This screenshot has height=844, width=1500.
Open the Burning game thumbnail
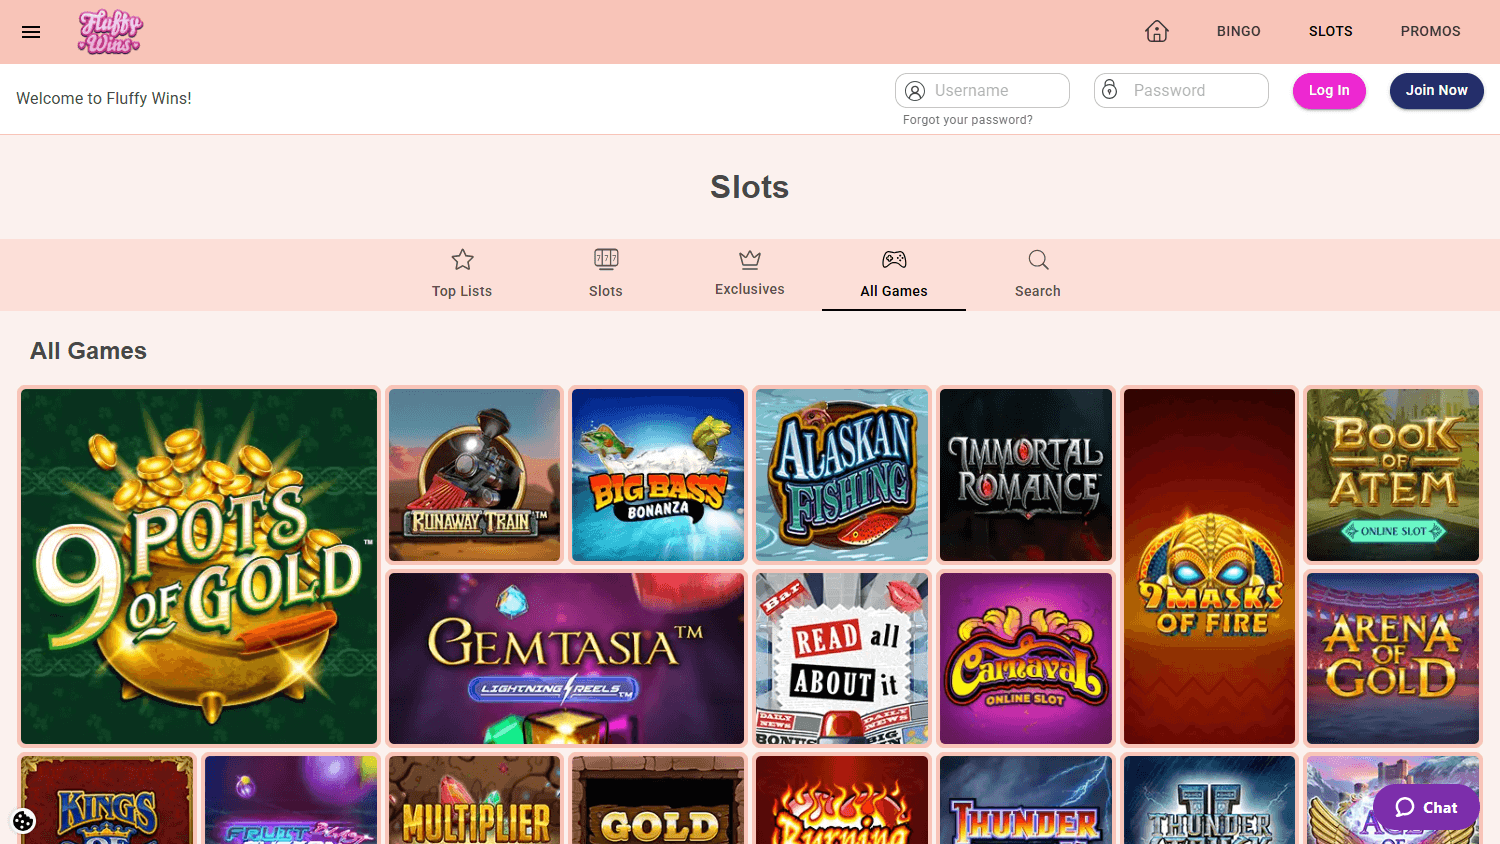tap(842, 800)
